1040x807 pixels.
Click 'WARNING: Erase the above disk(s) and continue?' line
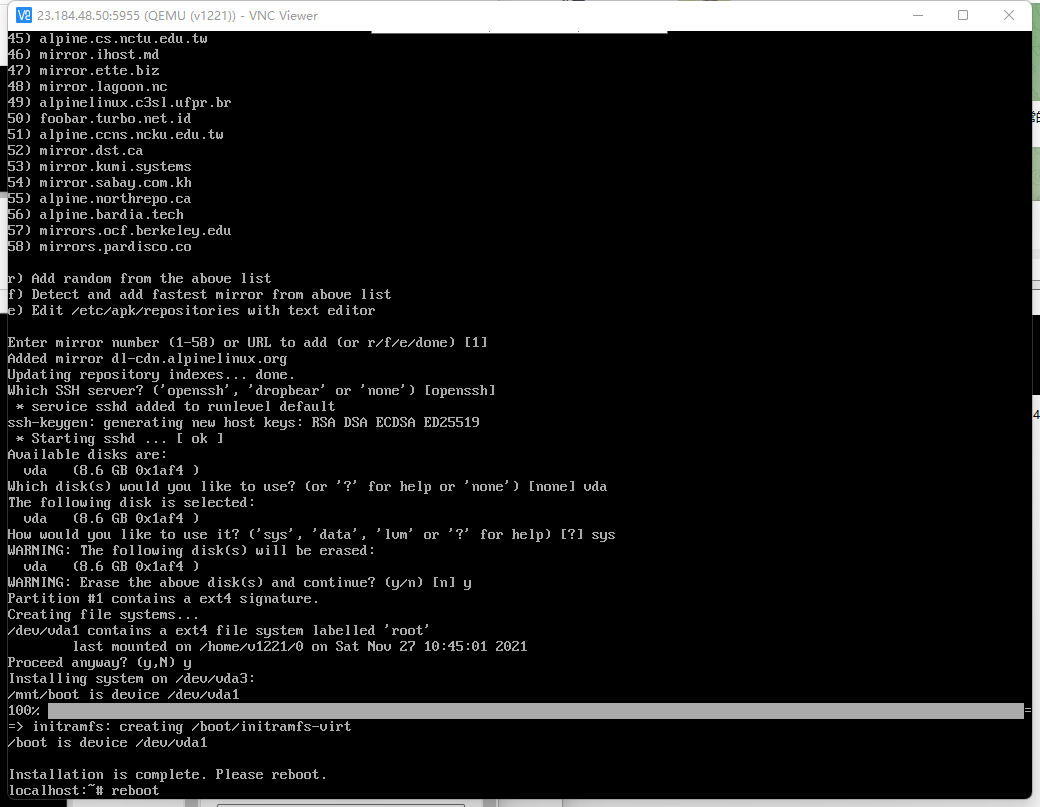click(x=239, y=583)
